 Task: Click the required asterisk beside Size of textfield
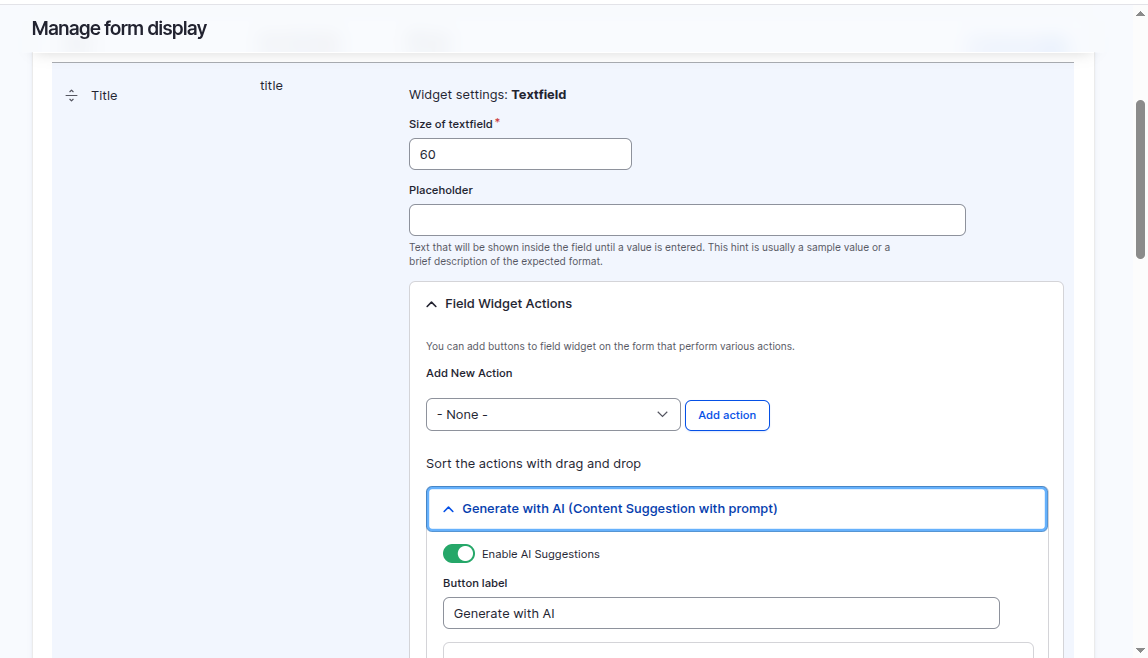(498, 119)
